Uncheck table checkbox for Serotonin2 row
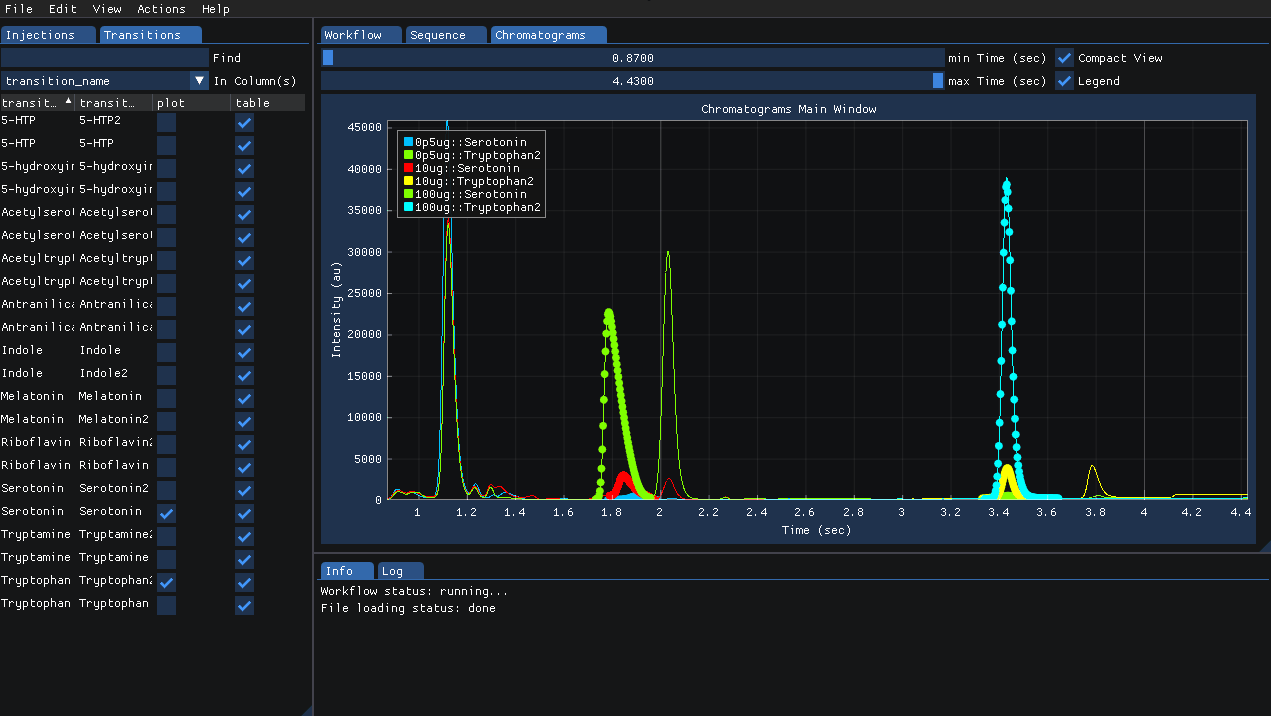The image size is (1271, 716). click(x=245, y=490)
